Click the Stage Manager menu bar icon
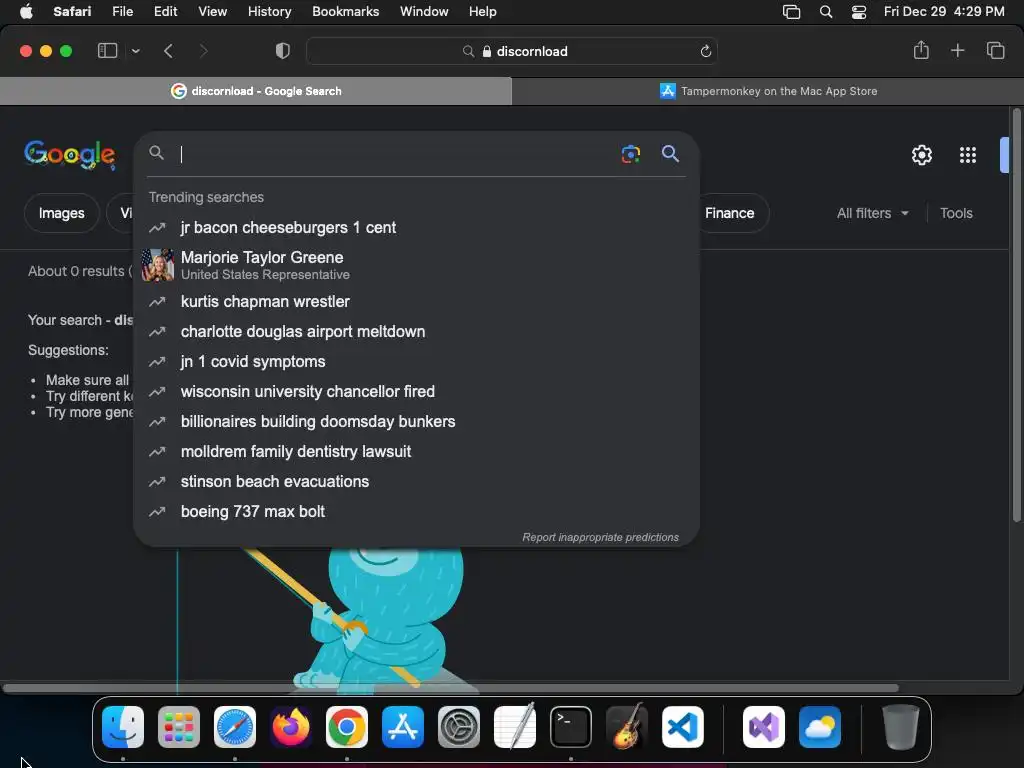 coord(791,12)
